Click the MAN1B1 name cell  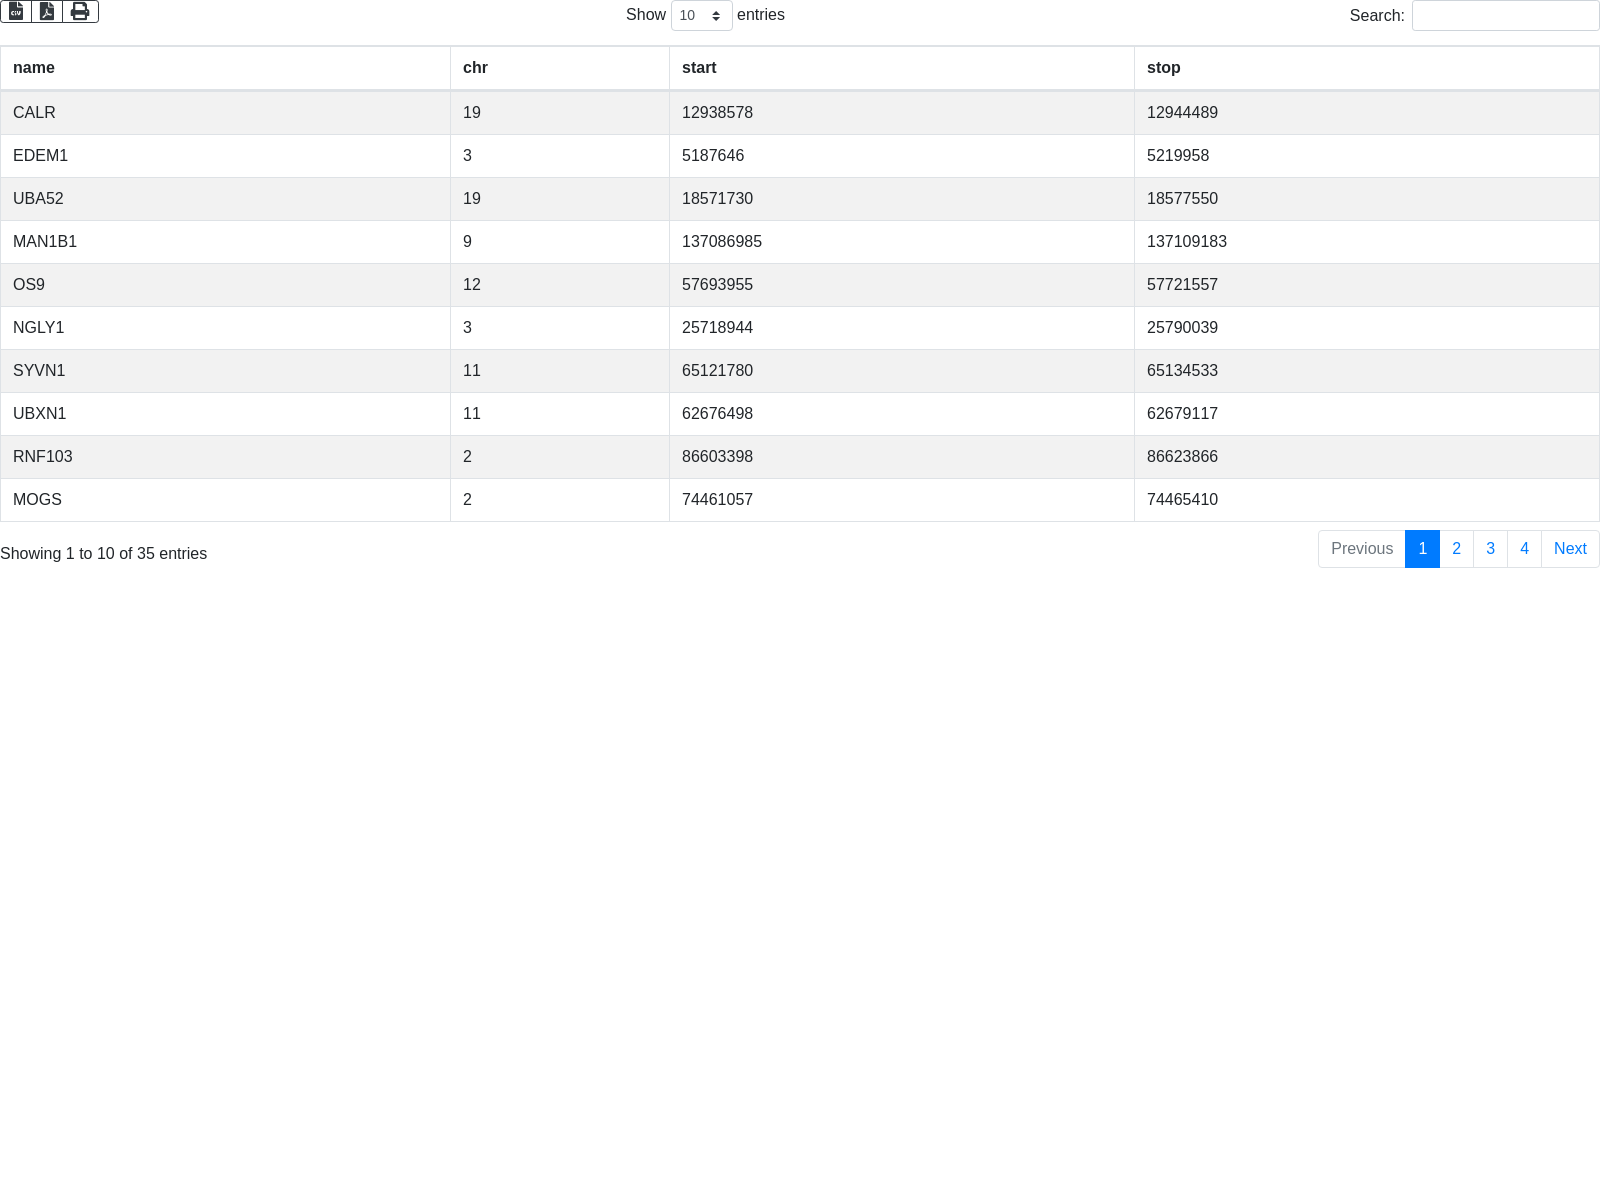click(45, 242)
